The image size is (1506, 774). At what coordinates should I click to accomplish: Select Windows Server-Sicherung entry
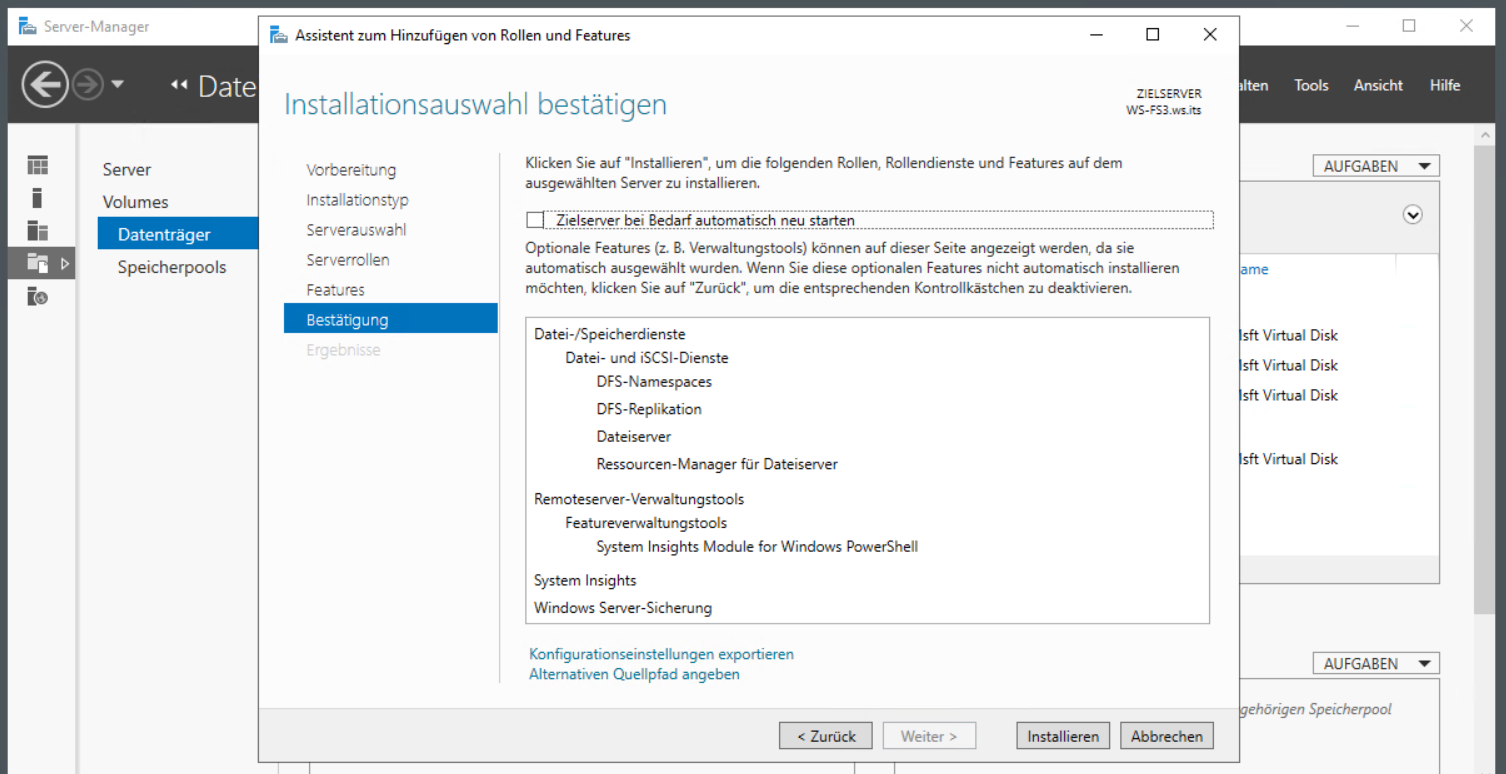623,608
